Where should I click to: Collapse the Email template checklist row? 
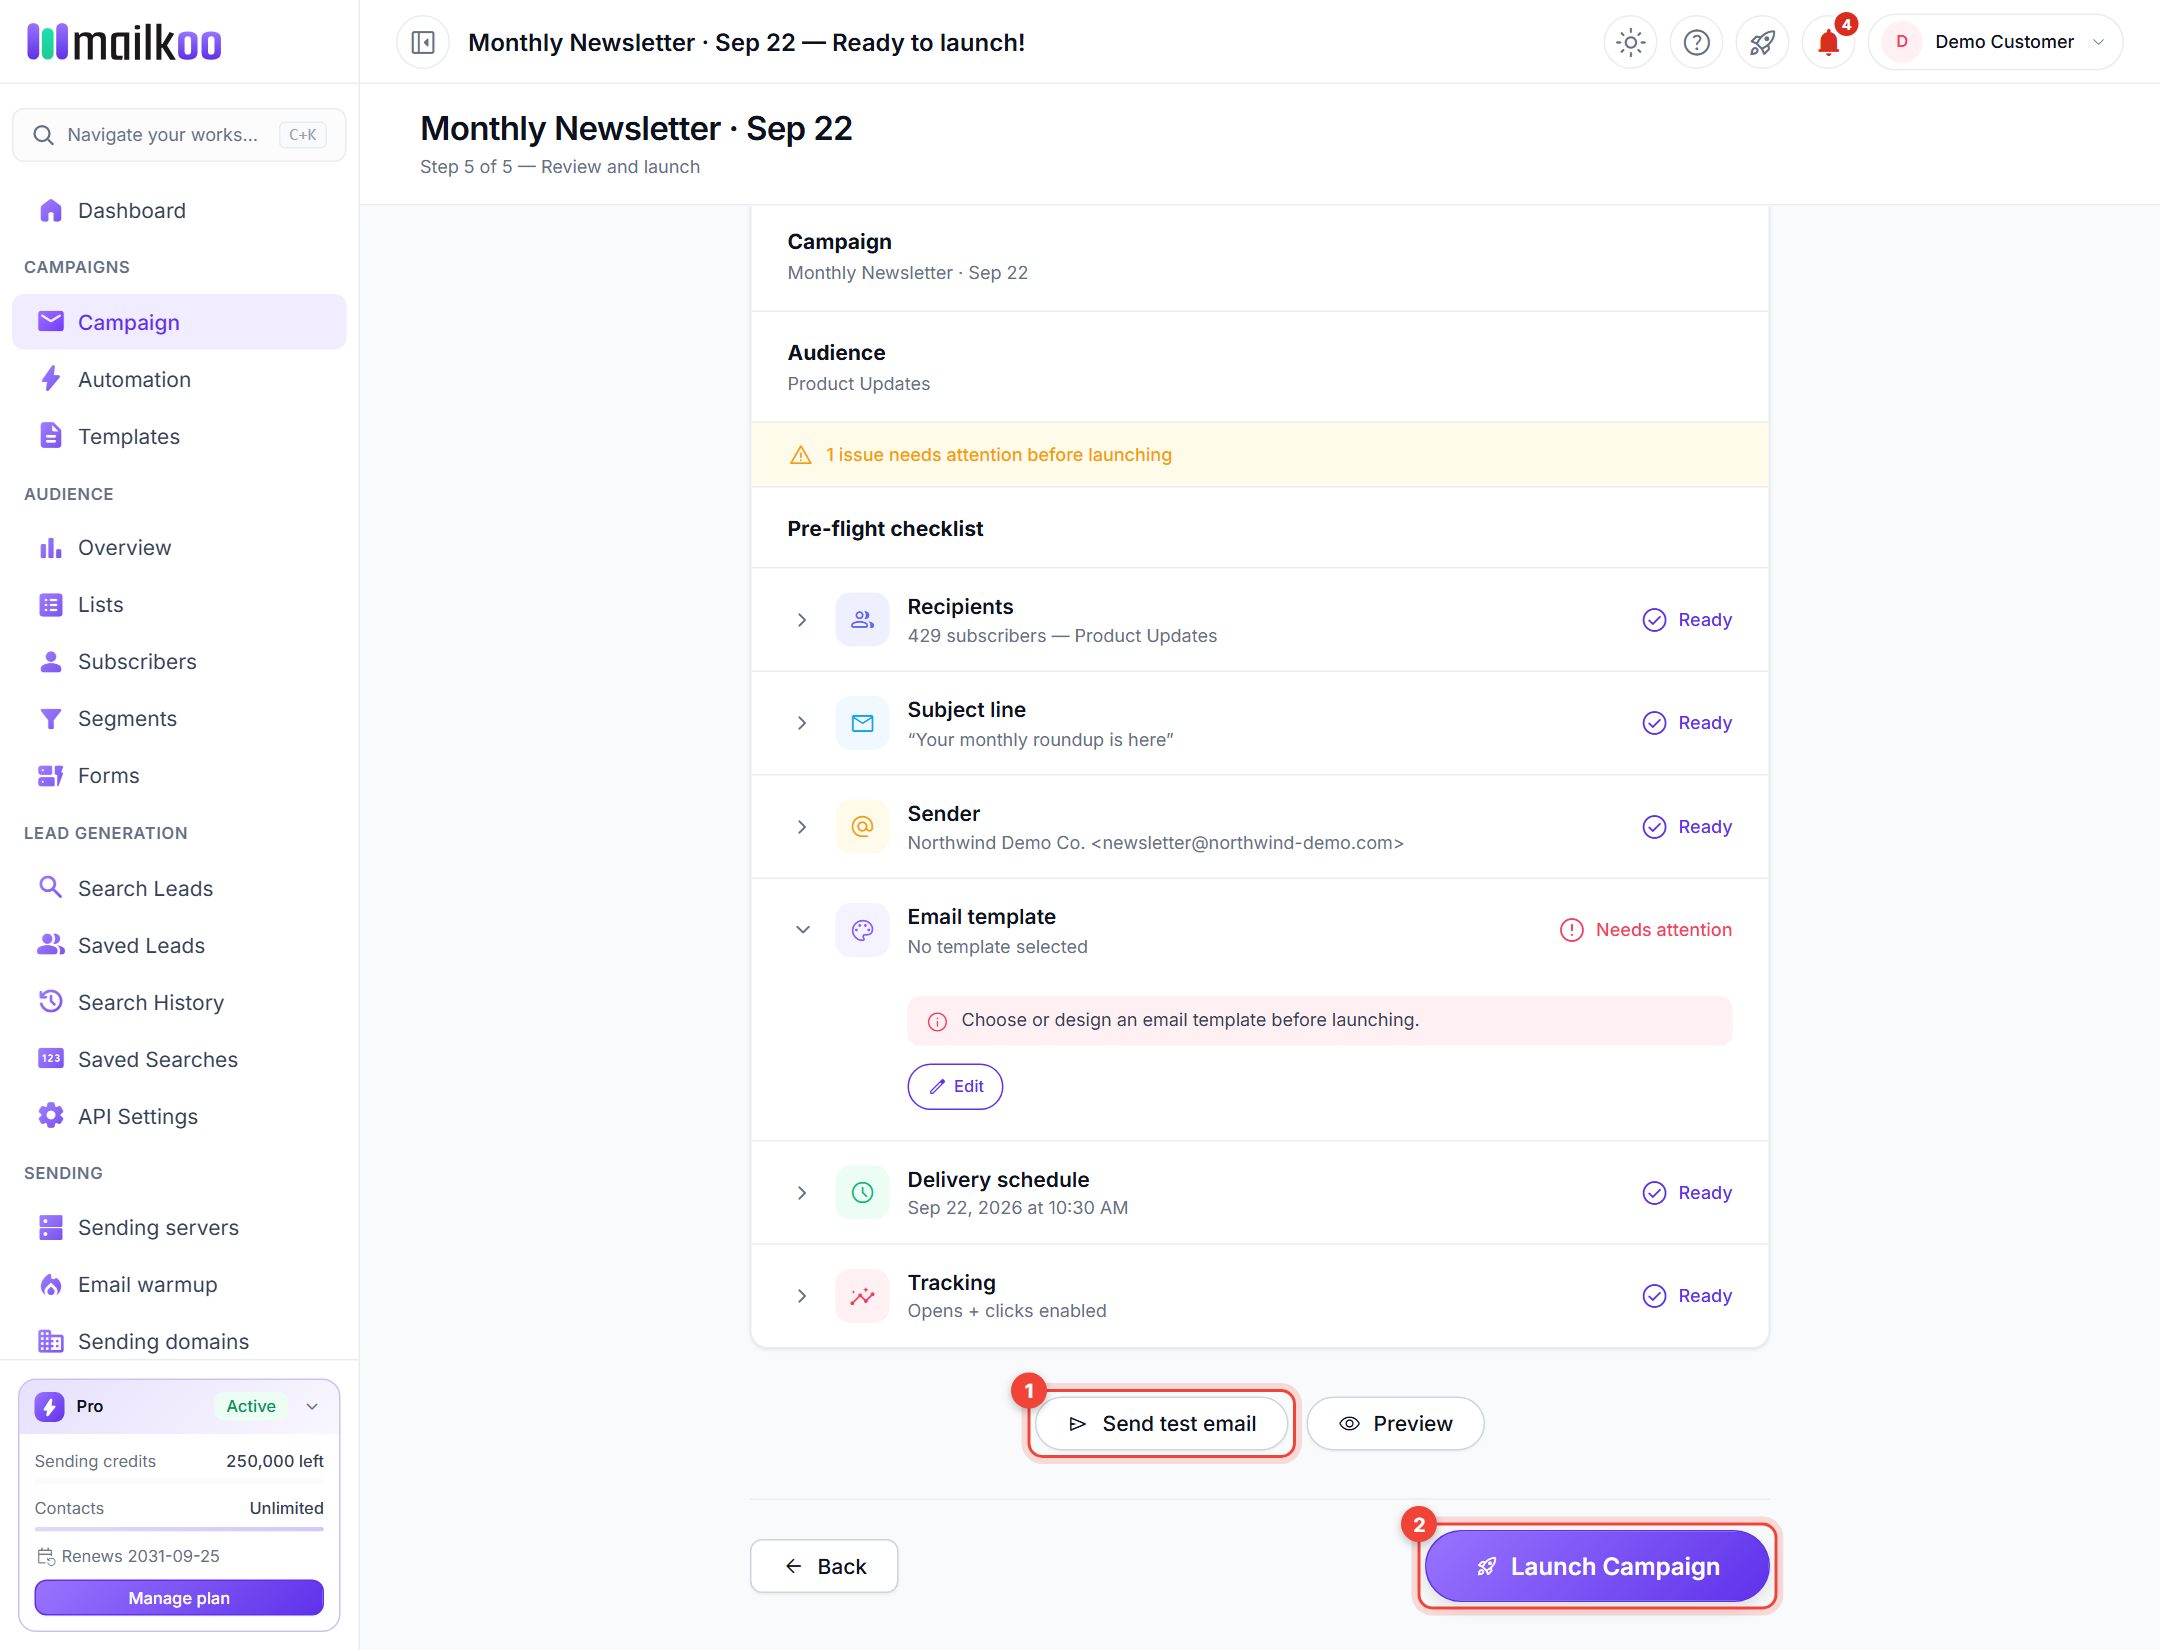(802, 930)
